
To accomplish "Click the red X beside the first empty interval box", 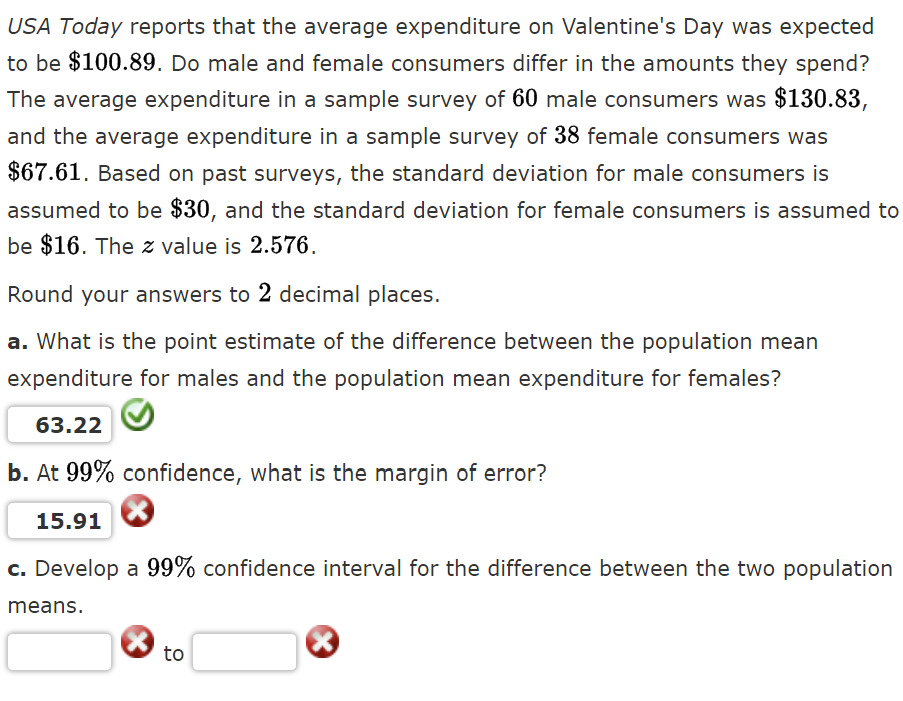I will tap(136, 641).
